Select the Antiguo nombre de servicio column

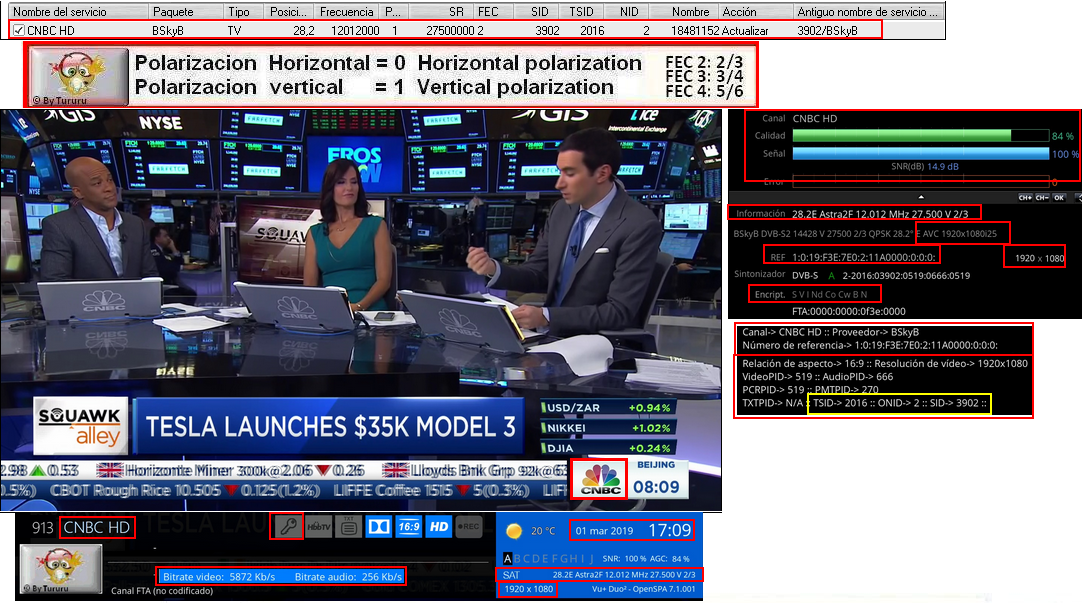pyautogui.click(x=868, y=12)
